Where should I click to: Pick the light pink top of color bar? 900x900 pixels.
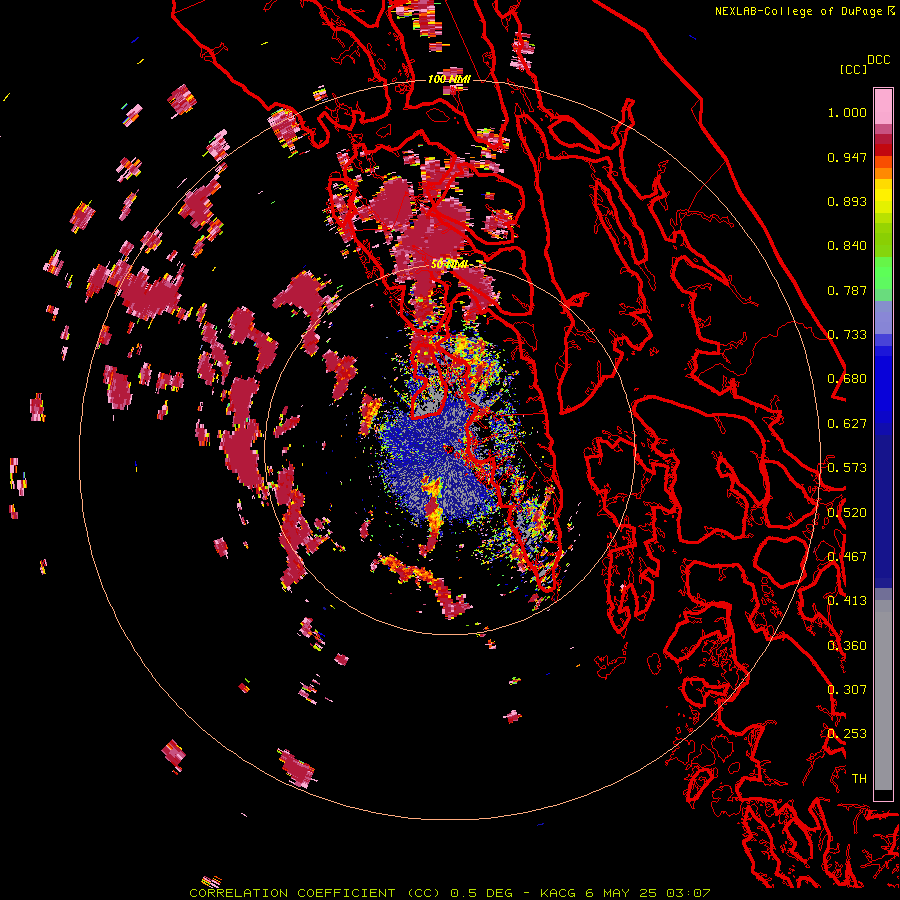pos(883,106)
